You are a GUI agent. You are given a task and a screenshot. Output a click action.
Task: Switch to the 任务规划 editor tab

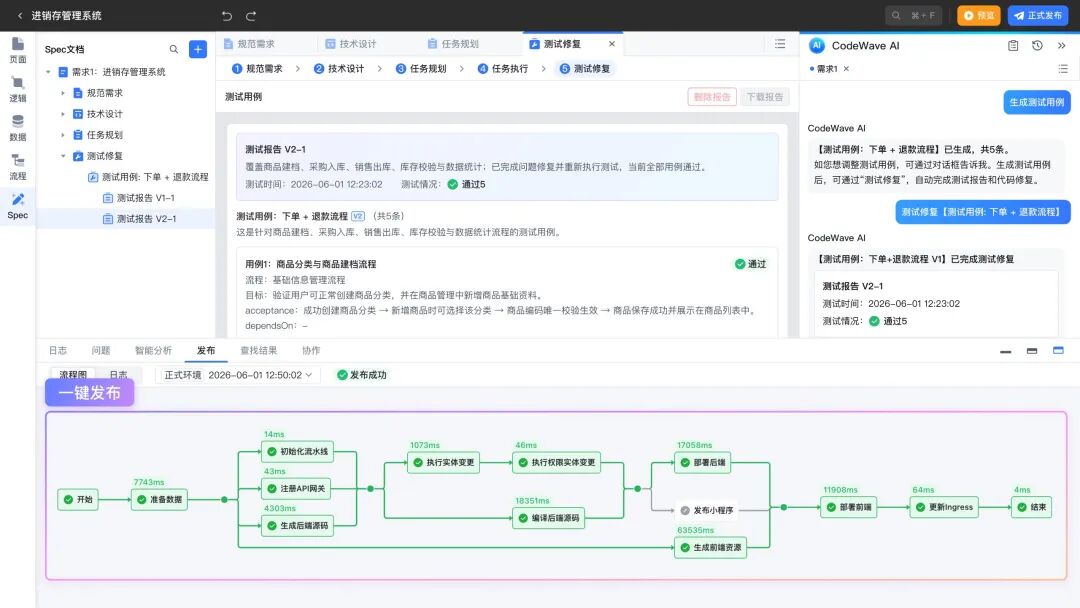click(453, 44)
